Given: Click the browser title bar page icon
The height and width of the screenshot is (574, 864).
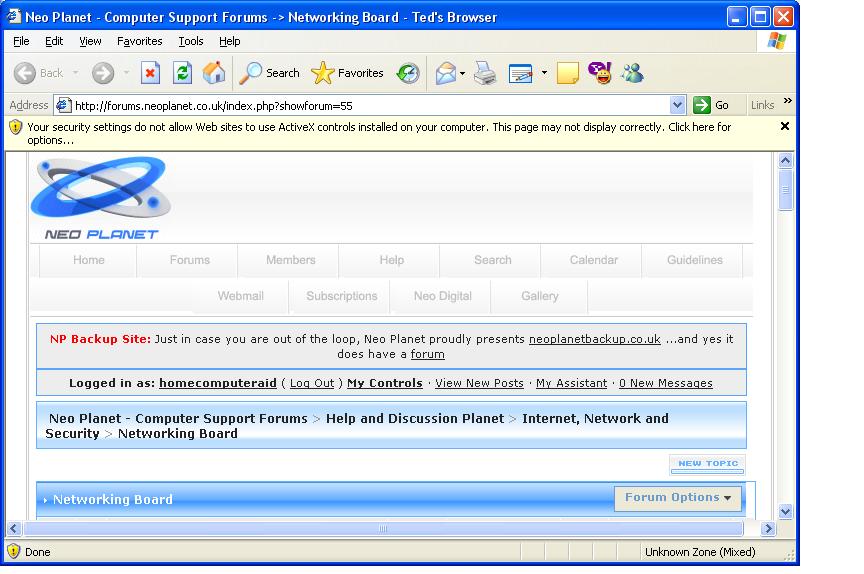Looking at the screenshot, I should [14, 17].
